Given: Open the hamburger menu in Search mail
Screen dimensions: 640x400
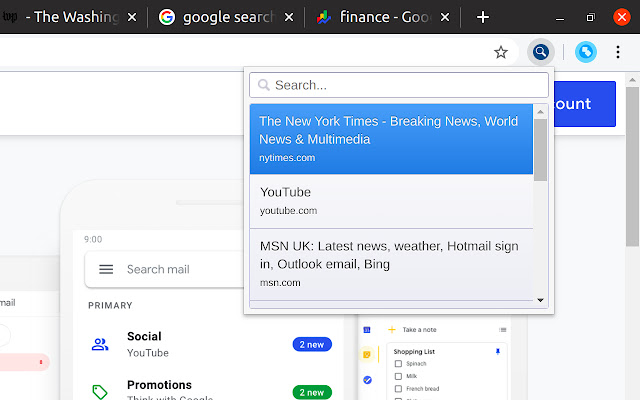Looking at the screenshot, I should coord(106,269).
